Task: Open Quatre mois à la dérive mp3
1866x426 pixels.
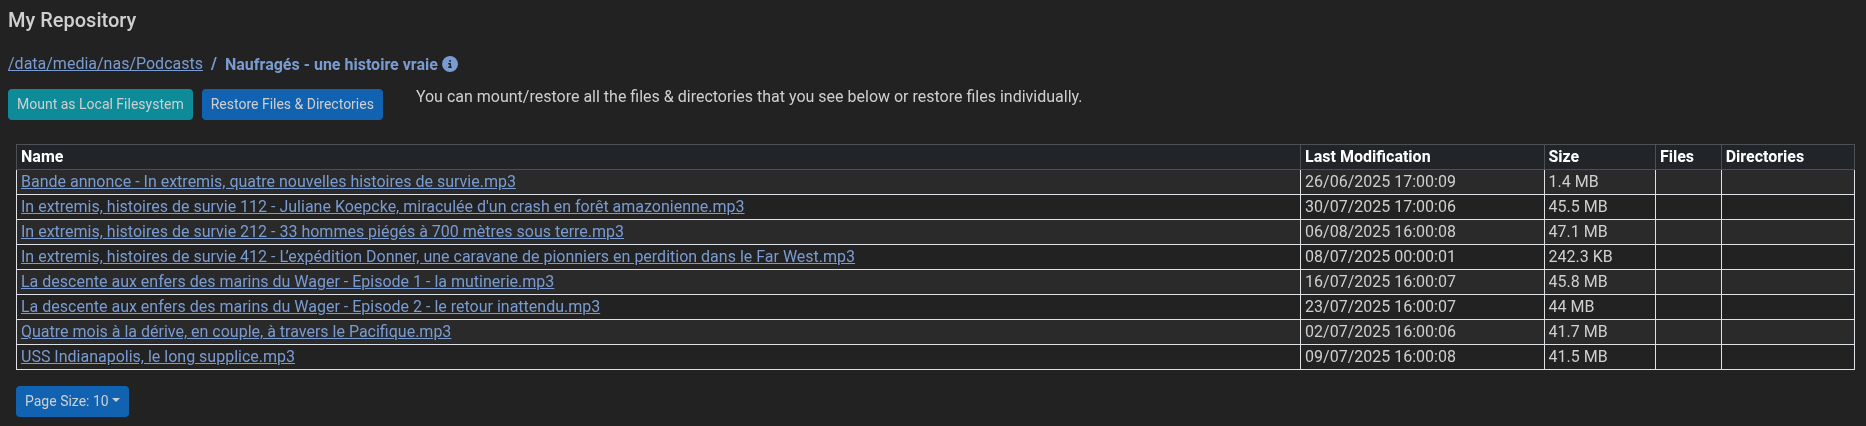Action: (236, 332)
